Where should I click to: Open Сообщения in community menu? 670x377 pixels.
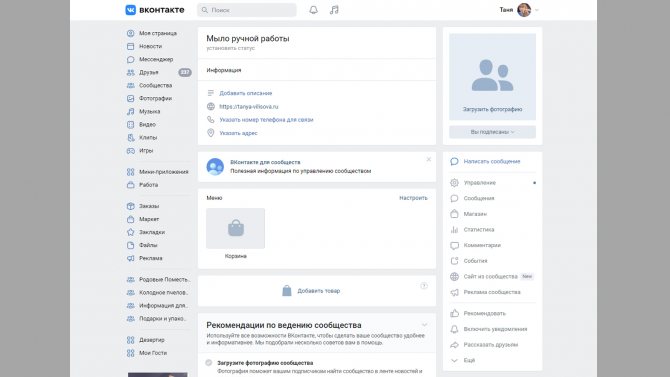click(479, 198)
